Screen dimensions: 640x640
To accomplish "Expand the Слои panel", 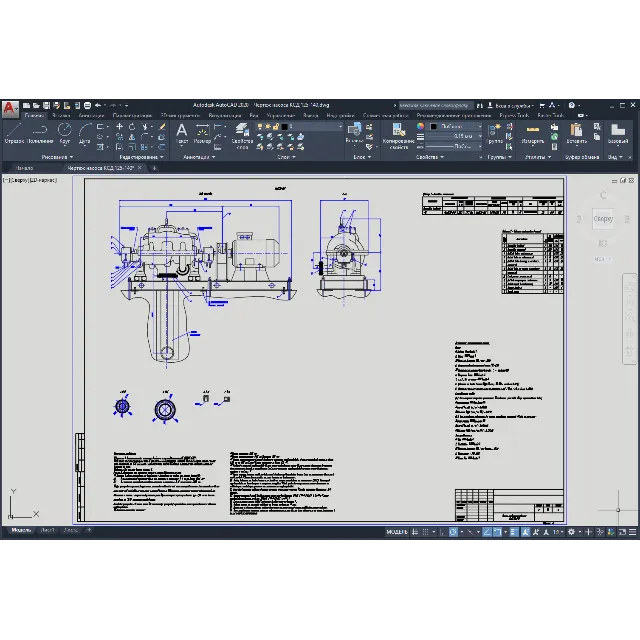I will pyautogui.click(x=286, y=157).
